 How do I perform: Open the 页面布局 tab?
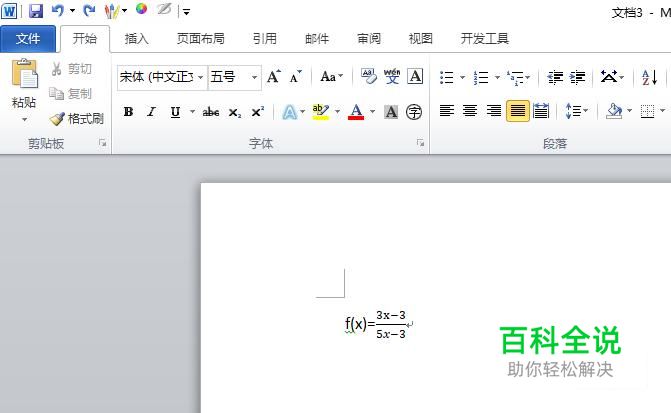click(201, 39)
